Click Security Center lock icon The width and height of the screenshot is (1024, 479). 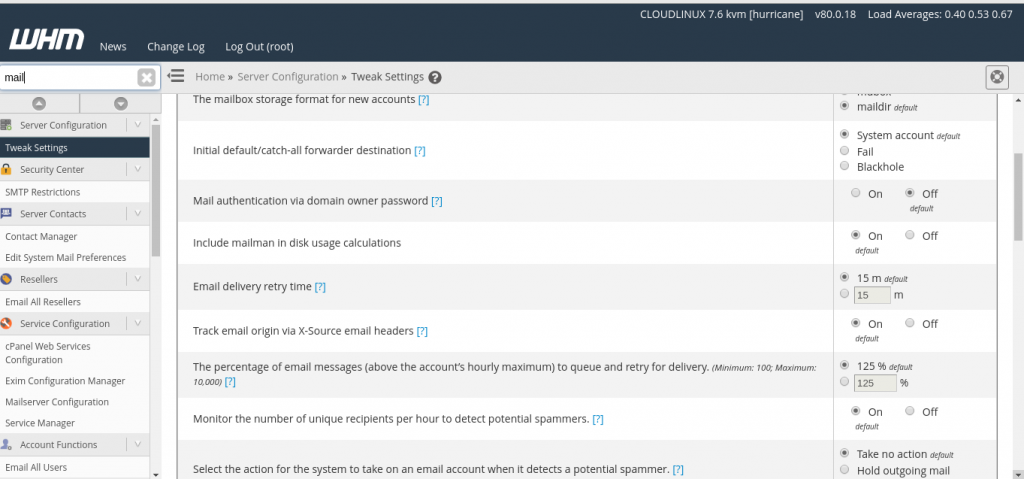(7, 169)
